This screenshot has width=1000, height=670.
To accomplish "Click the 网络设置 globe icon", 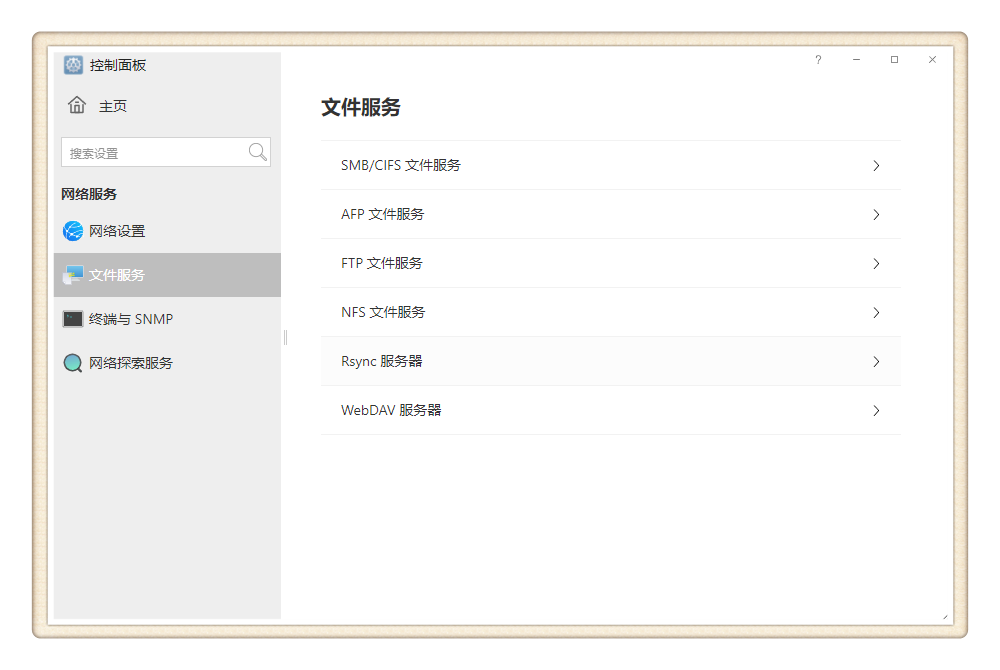I will (x=73, y=231).
